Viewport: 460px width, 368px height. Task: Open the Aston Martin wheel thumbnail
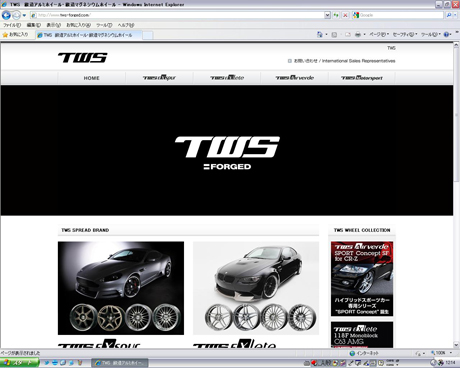121,288
